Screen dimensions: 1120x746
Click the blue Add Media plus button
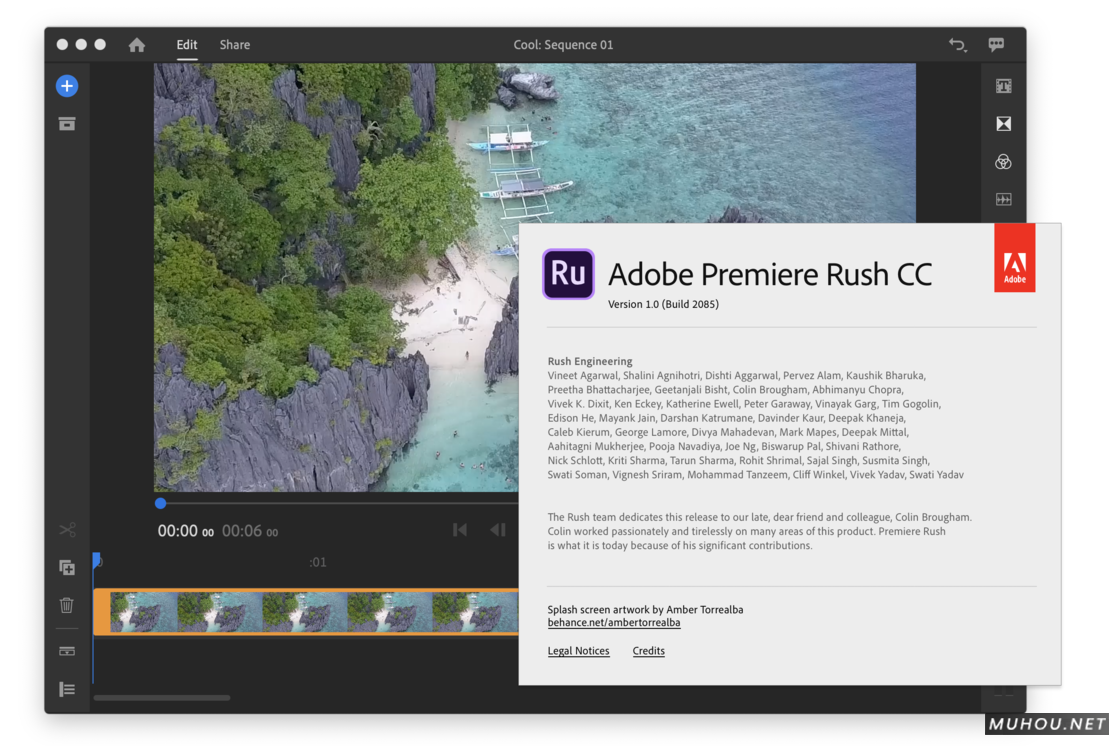[67, 86]
